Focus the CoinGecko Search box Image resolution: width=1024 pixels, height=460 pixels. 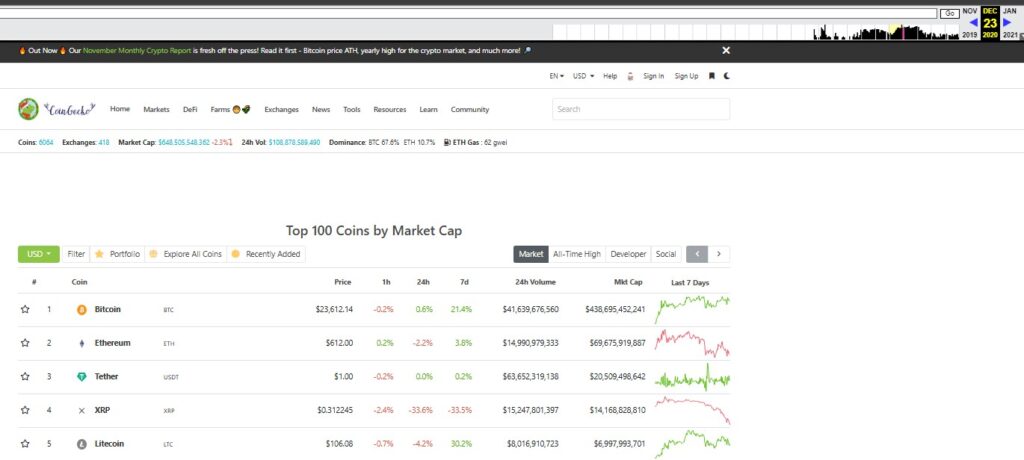point(641,109)
